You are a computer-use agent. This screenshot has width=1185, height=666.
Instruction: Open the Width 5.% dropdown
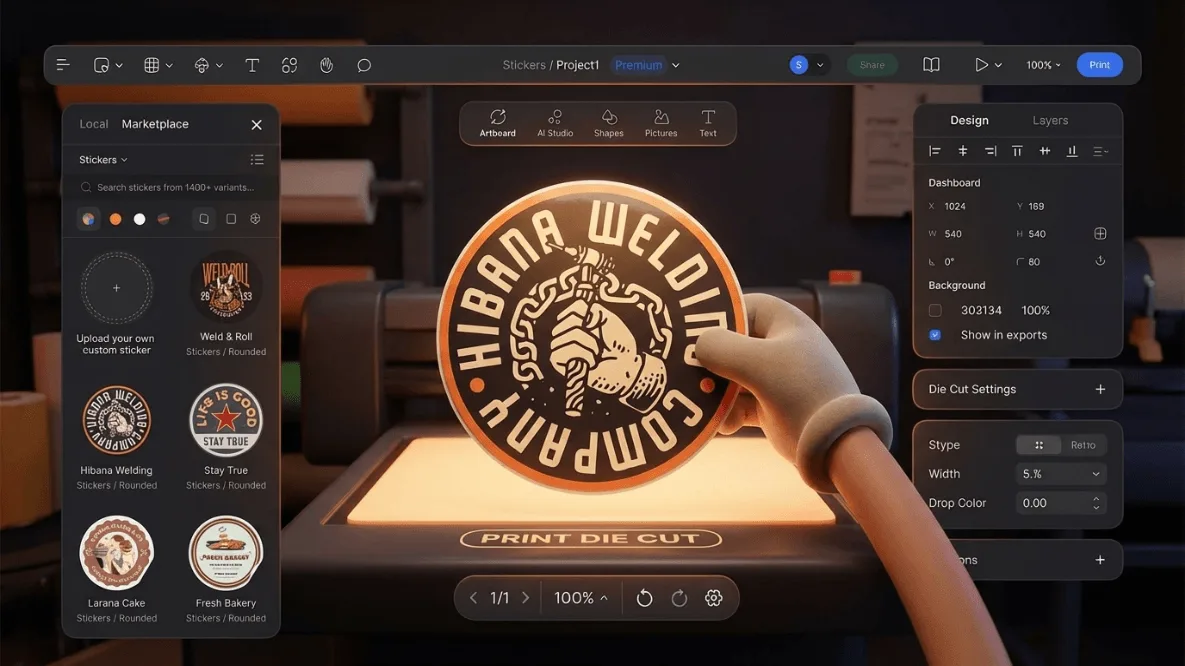pyautogui.click(x=1061, y=474)
